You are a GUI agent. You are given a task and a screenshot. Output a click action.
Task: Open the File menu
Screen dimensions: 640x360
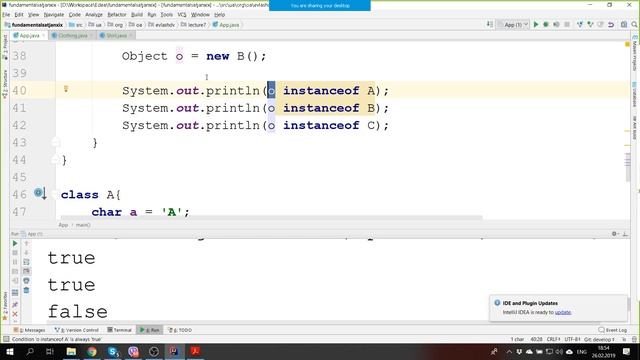point(6,14)
